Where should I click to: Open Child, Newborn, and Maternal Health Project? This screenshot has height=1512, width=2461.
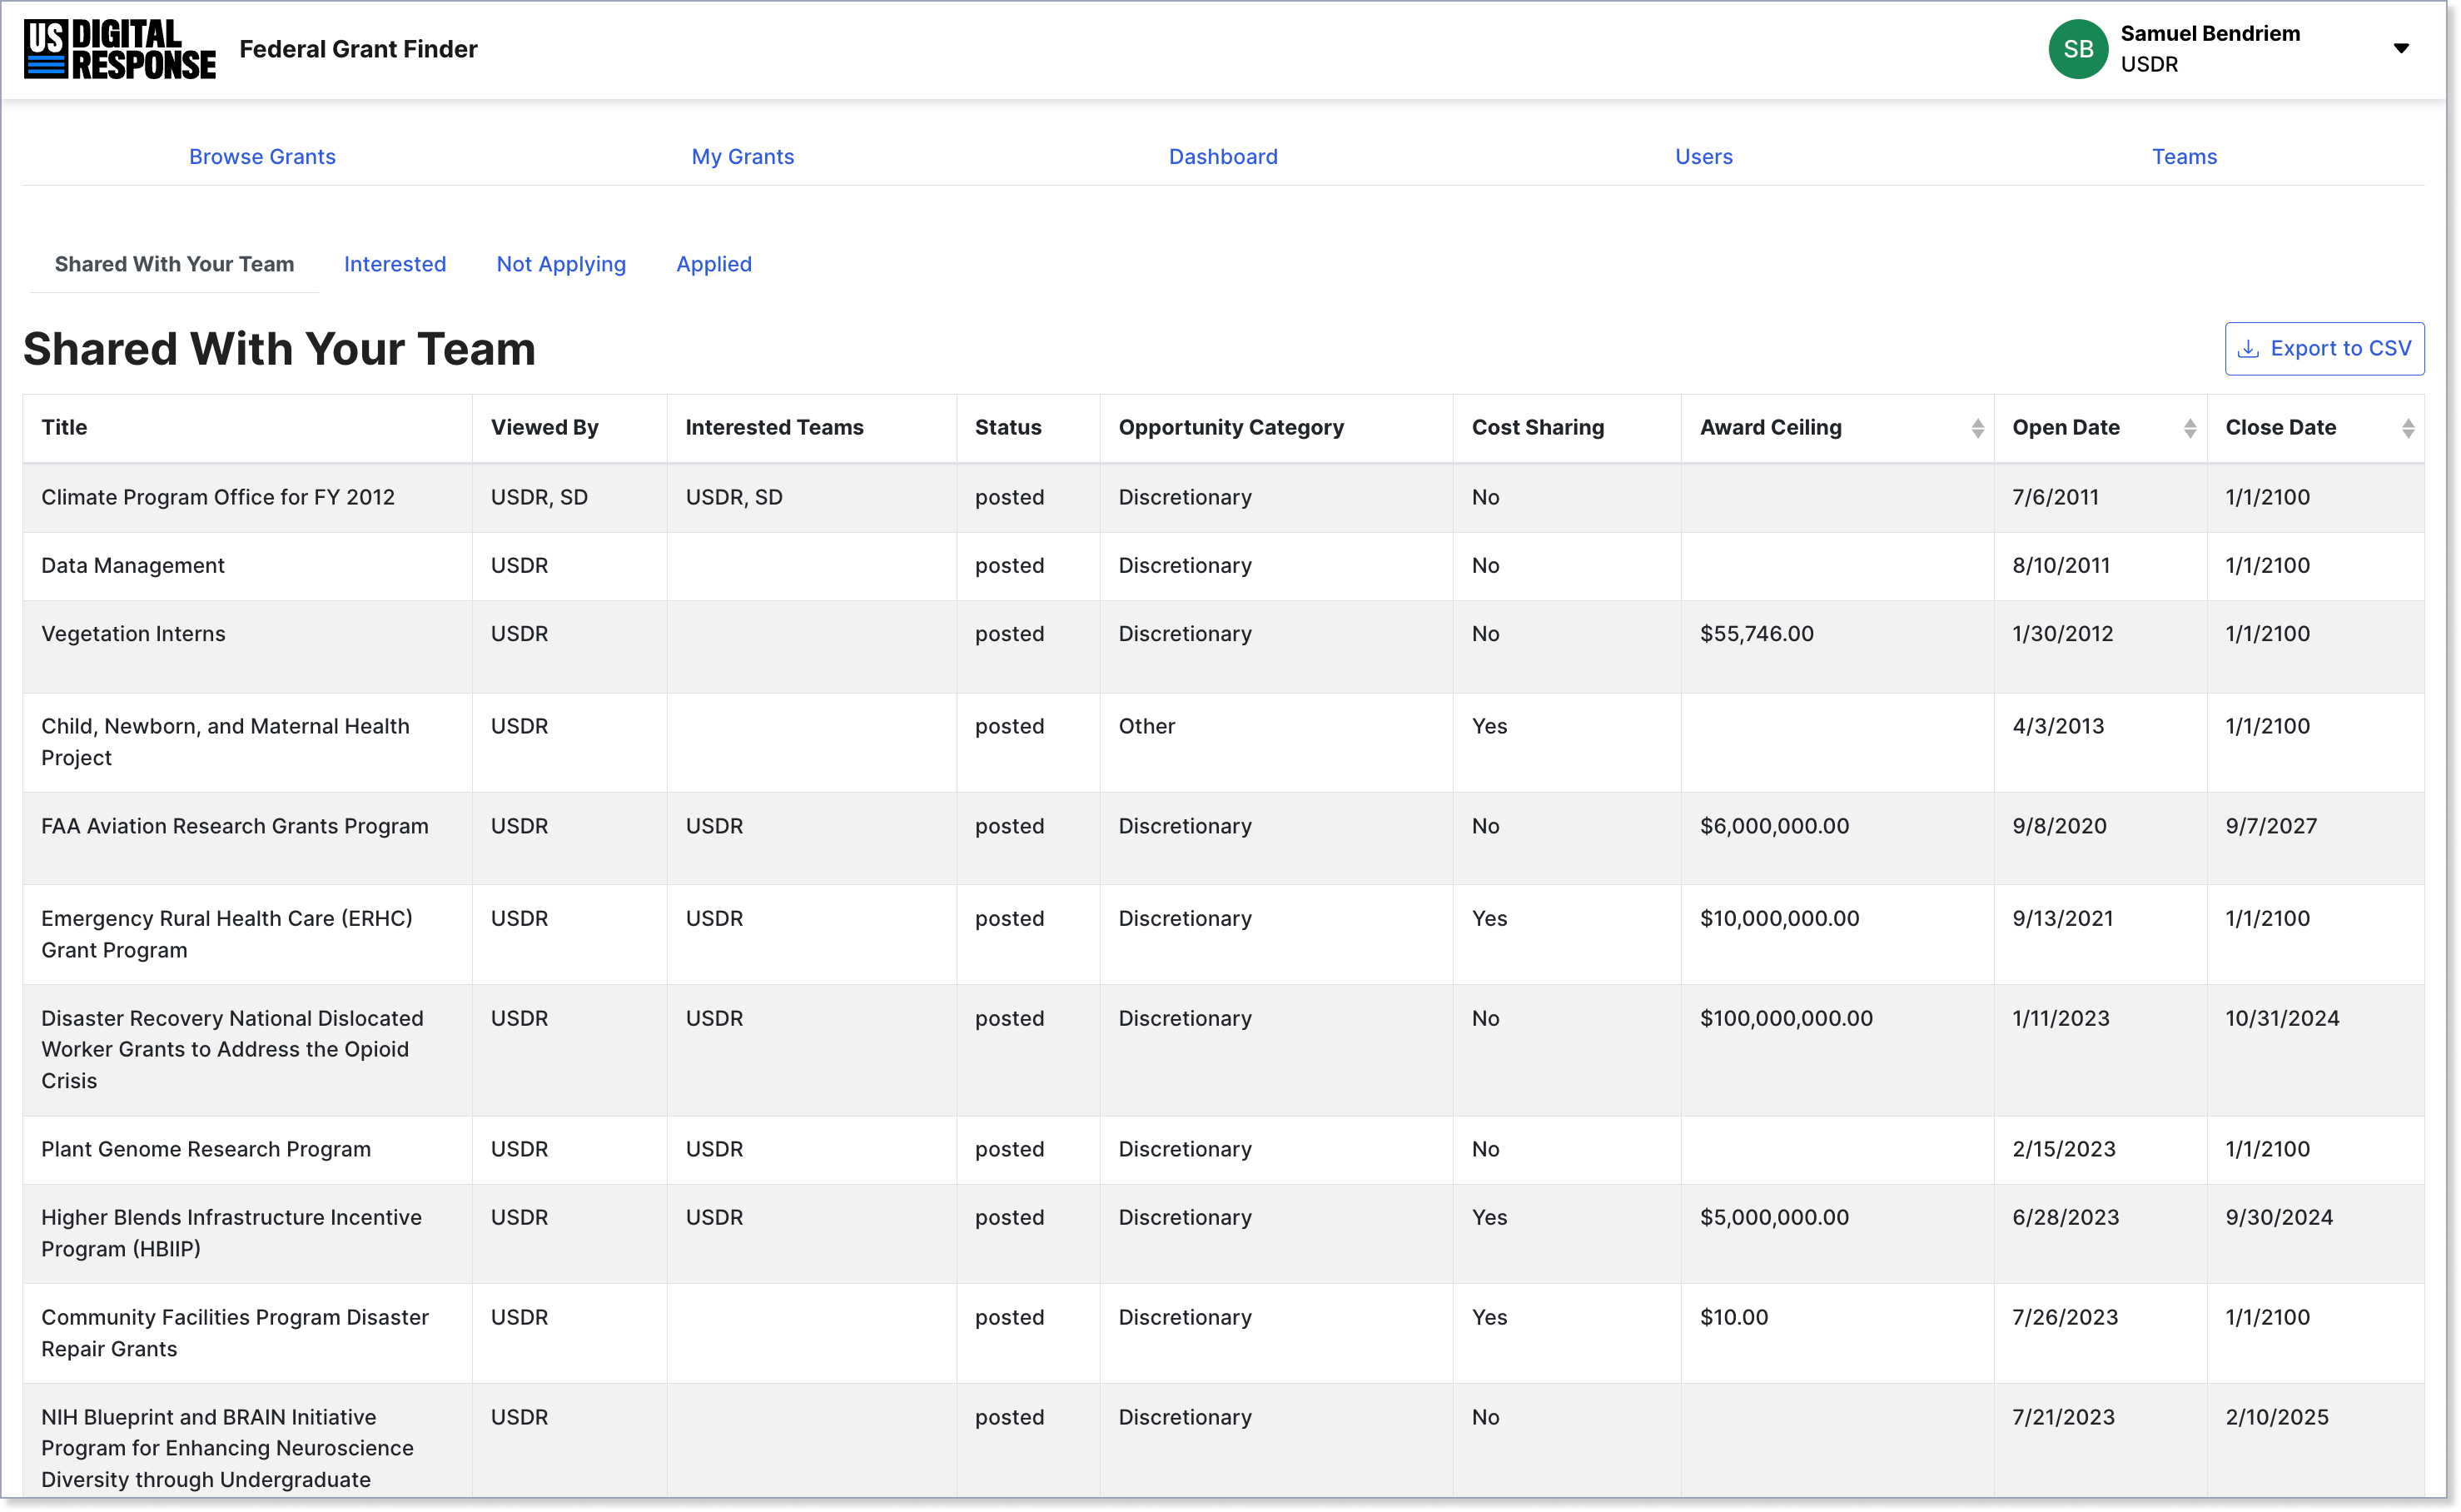pos(1222,742)
